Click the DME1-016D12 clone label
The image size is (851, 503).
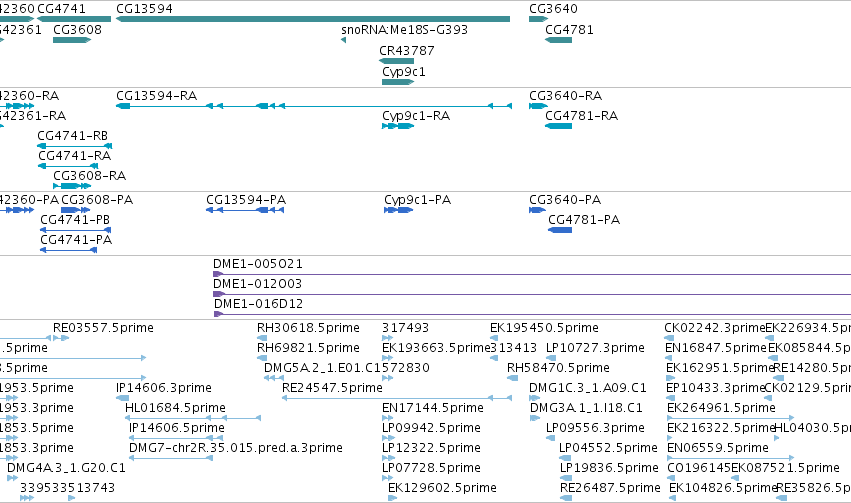pyautogui.click(x=259, y=304)
